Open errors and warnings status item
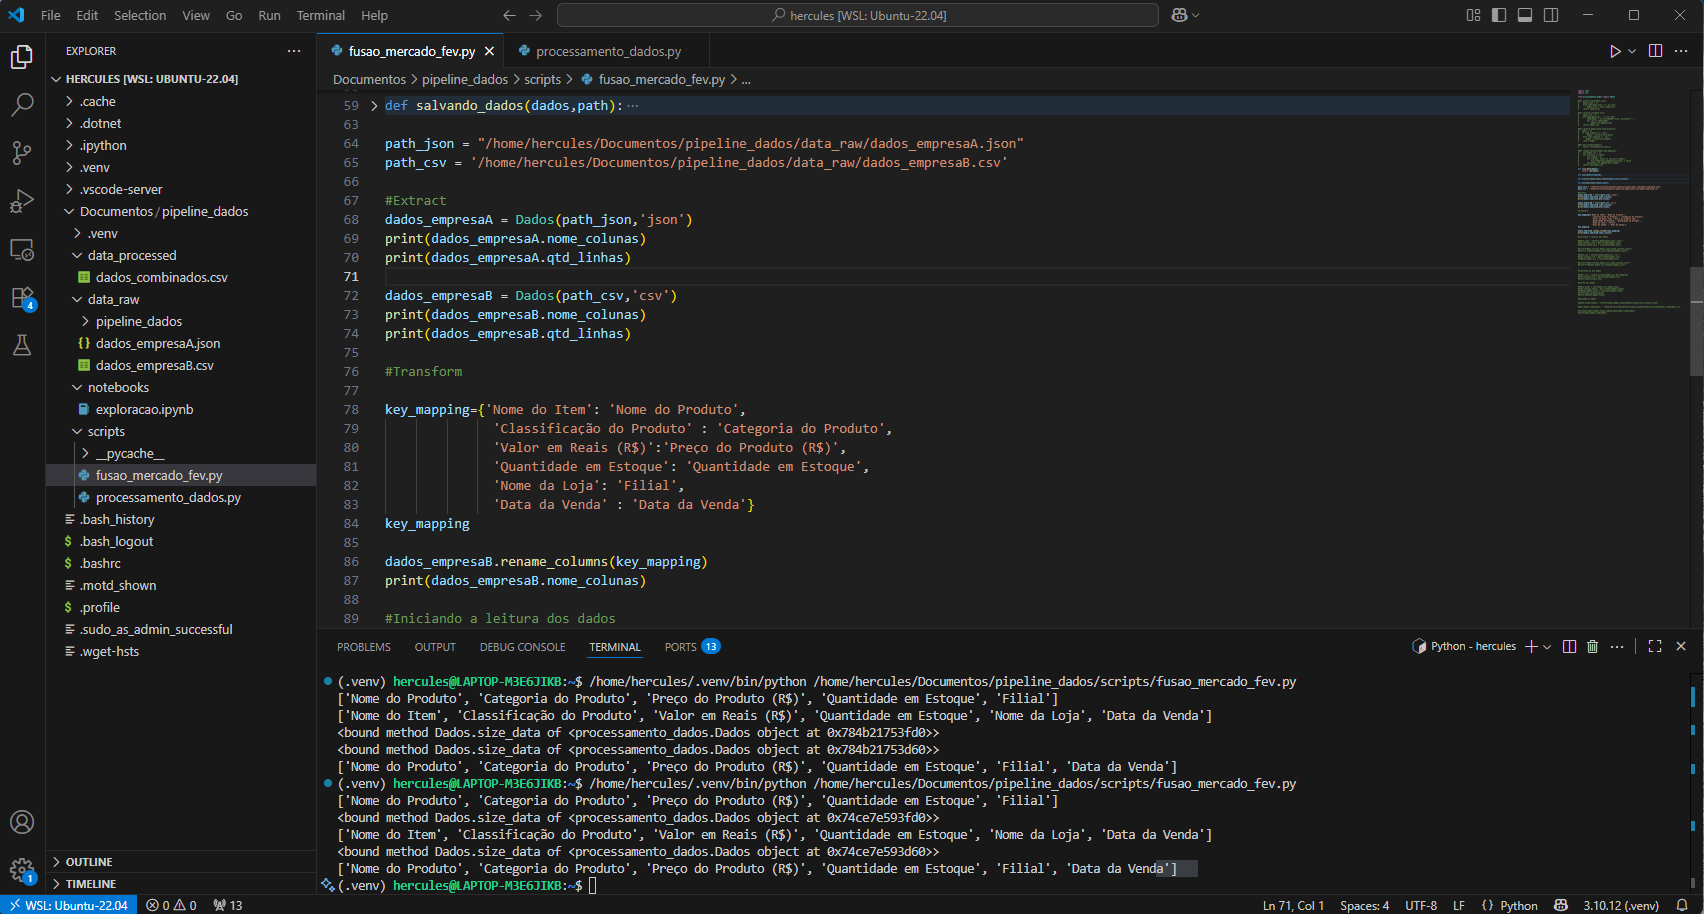 tap(171, 905)
